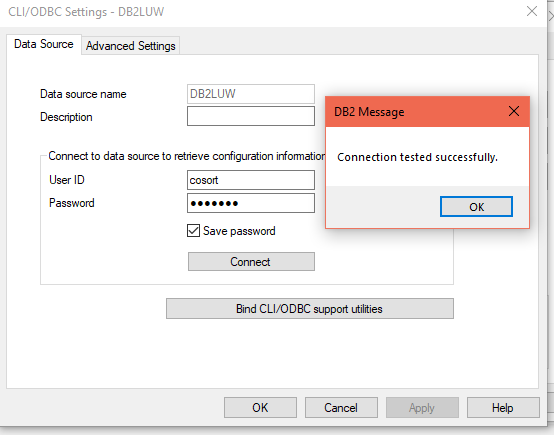Select the Data Source tab
This screenshot has width=554, height=435.
tap(44, 44)
